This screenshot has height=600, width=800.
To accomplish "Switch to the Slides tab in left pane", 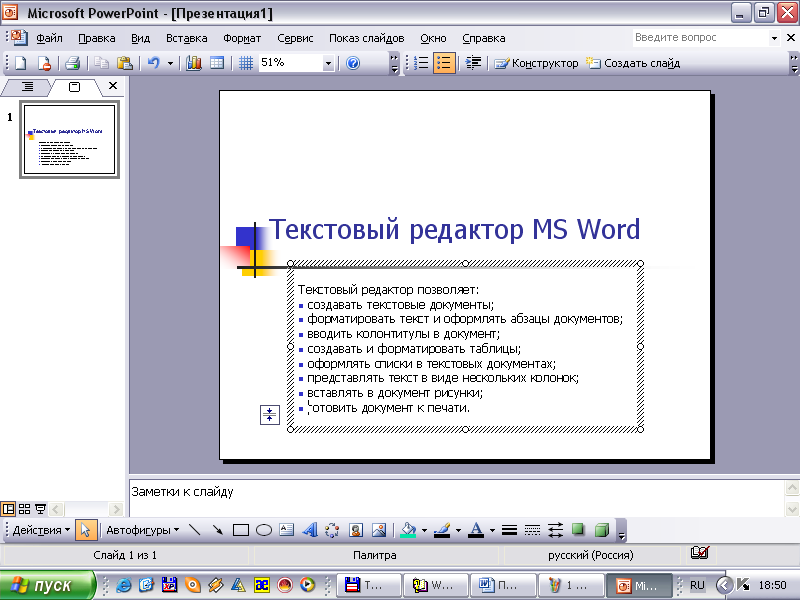I will [x=74, y=87].
